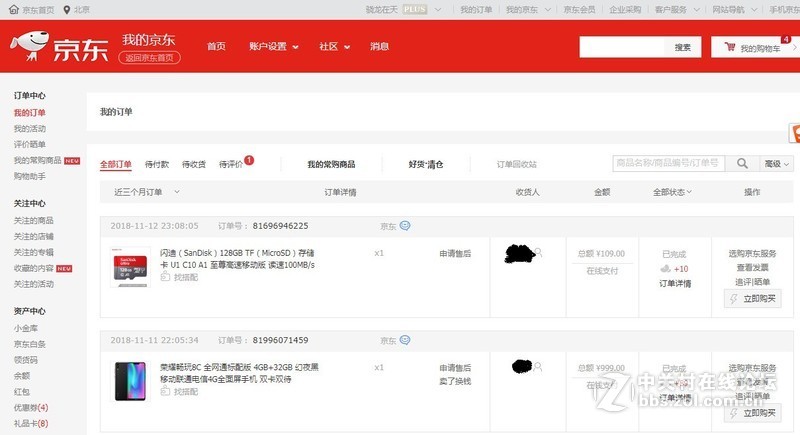Click the +10 points icon in SanDisk order

pyautogui.click(x=665, y=269)
